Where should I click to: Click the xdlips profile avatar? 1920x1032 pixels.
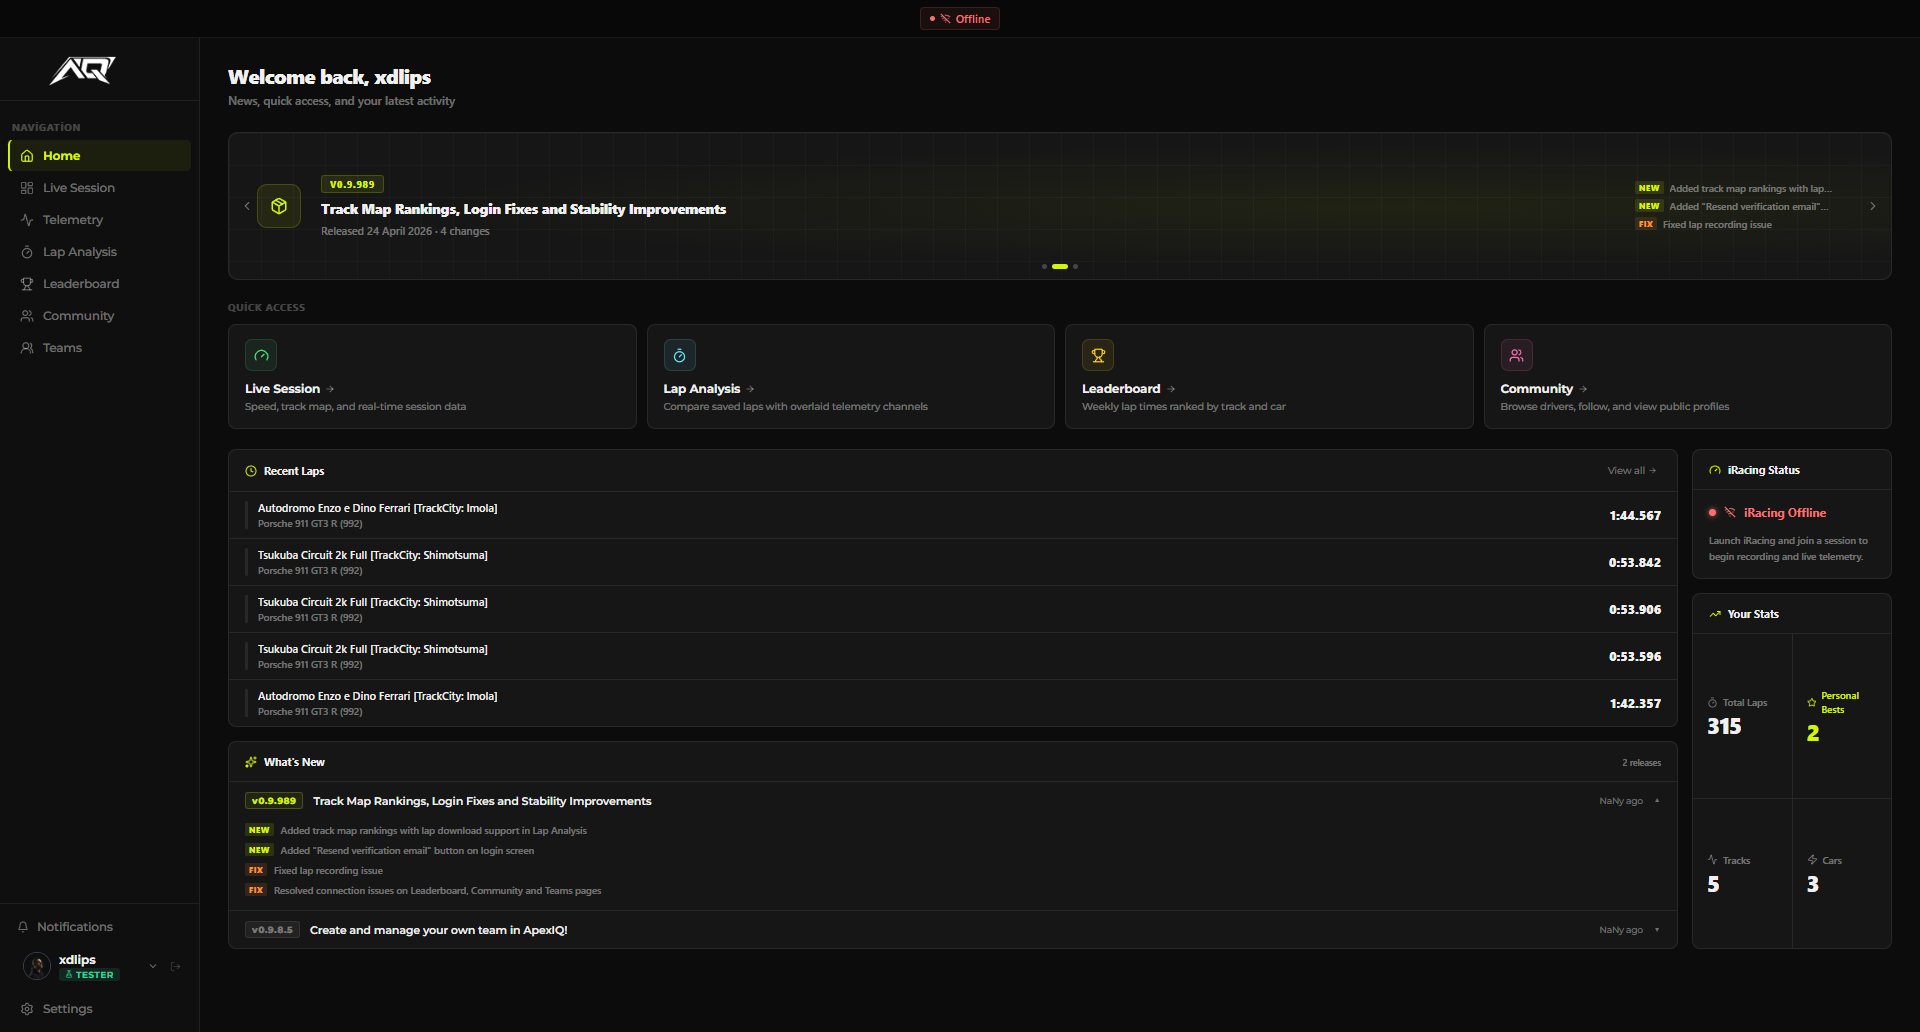[x=37, y=966]
